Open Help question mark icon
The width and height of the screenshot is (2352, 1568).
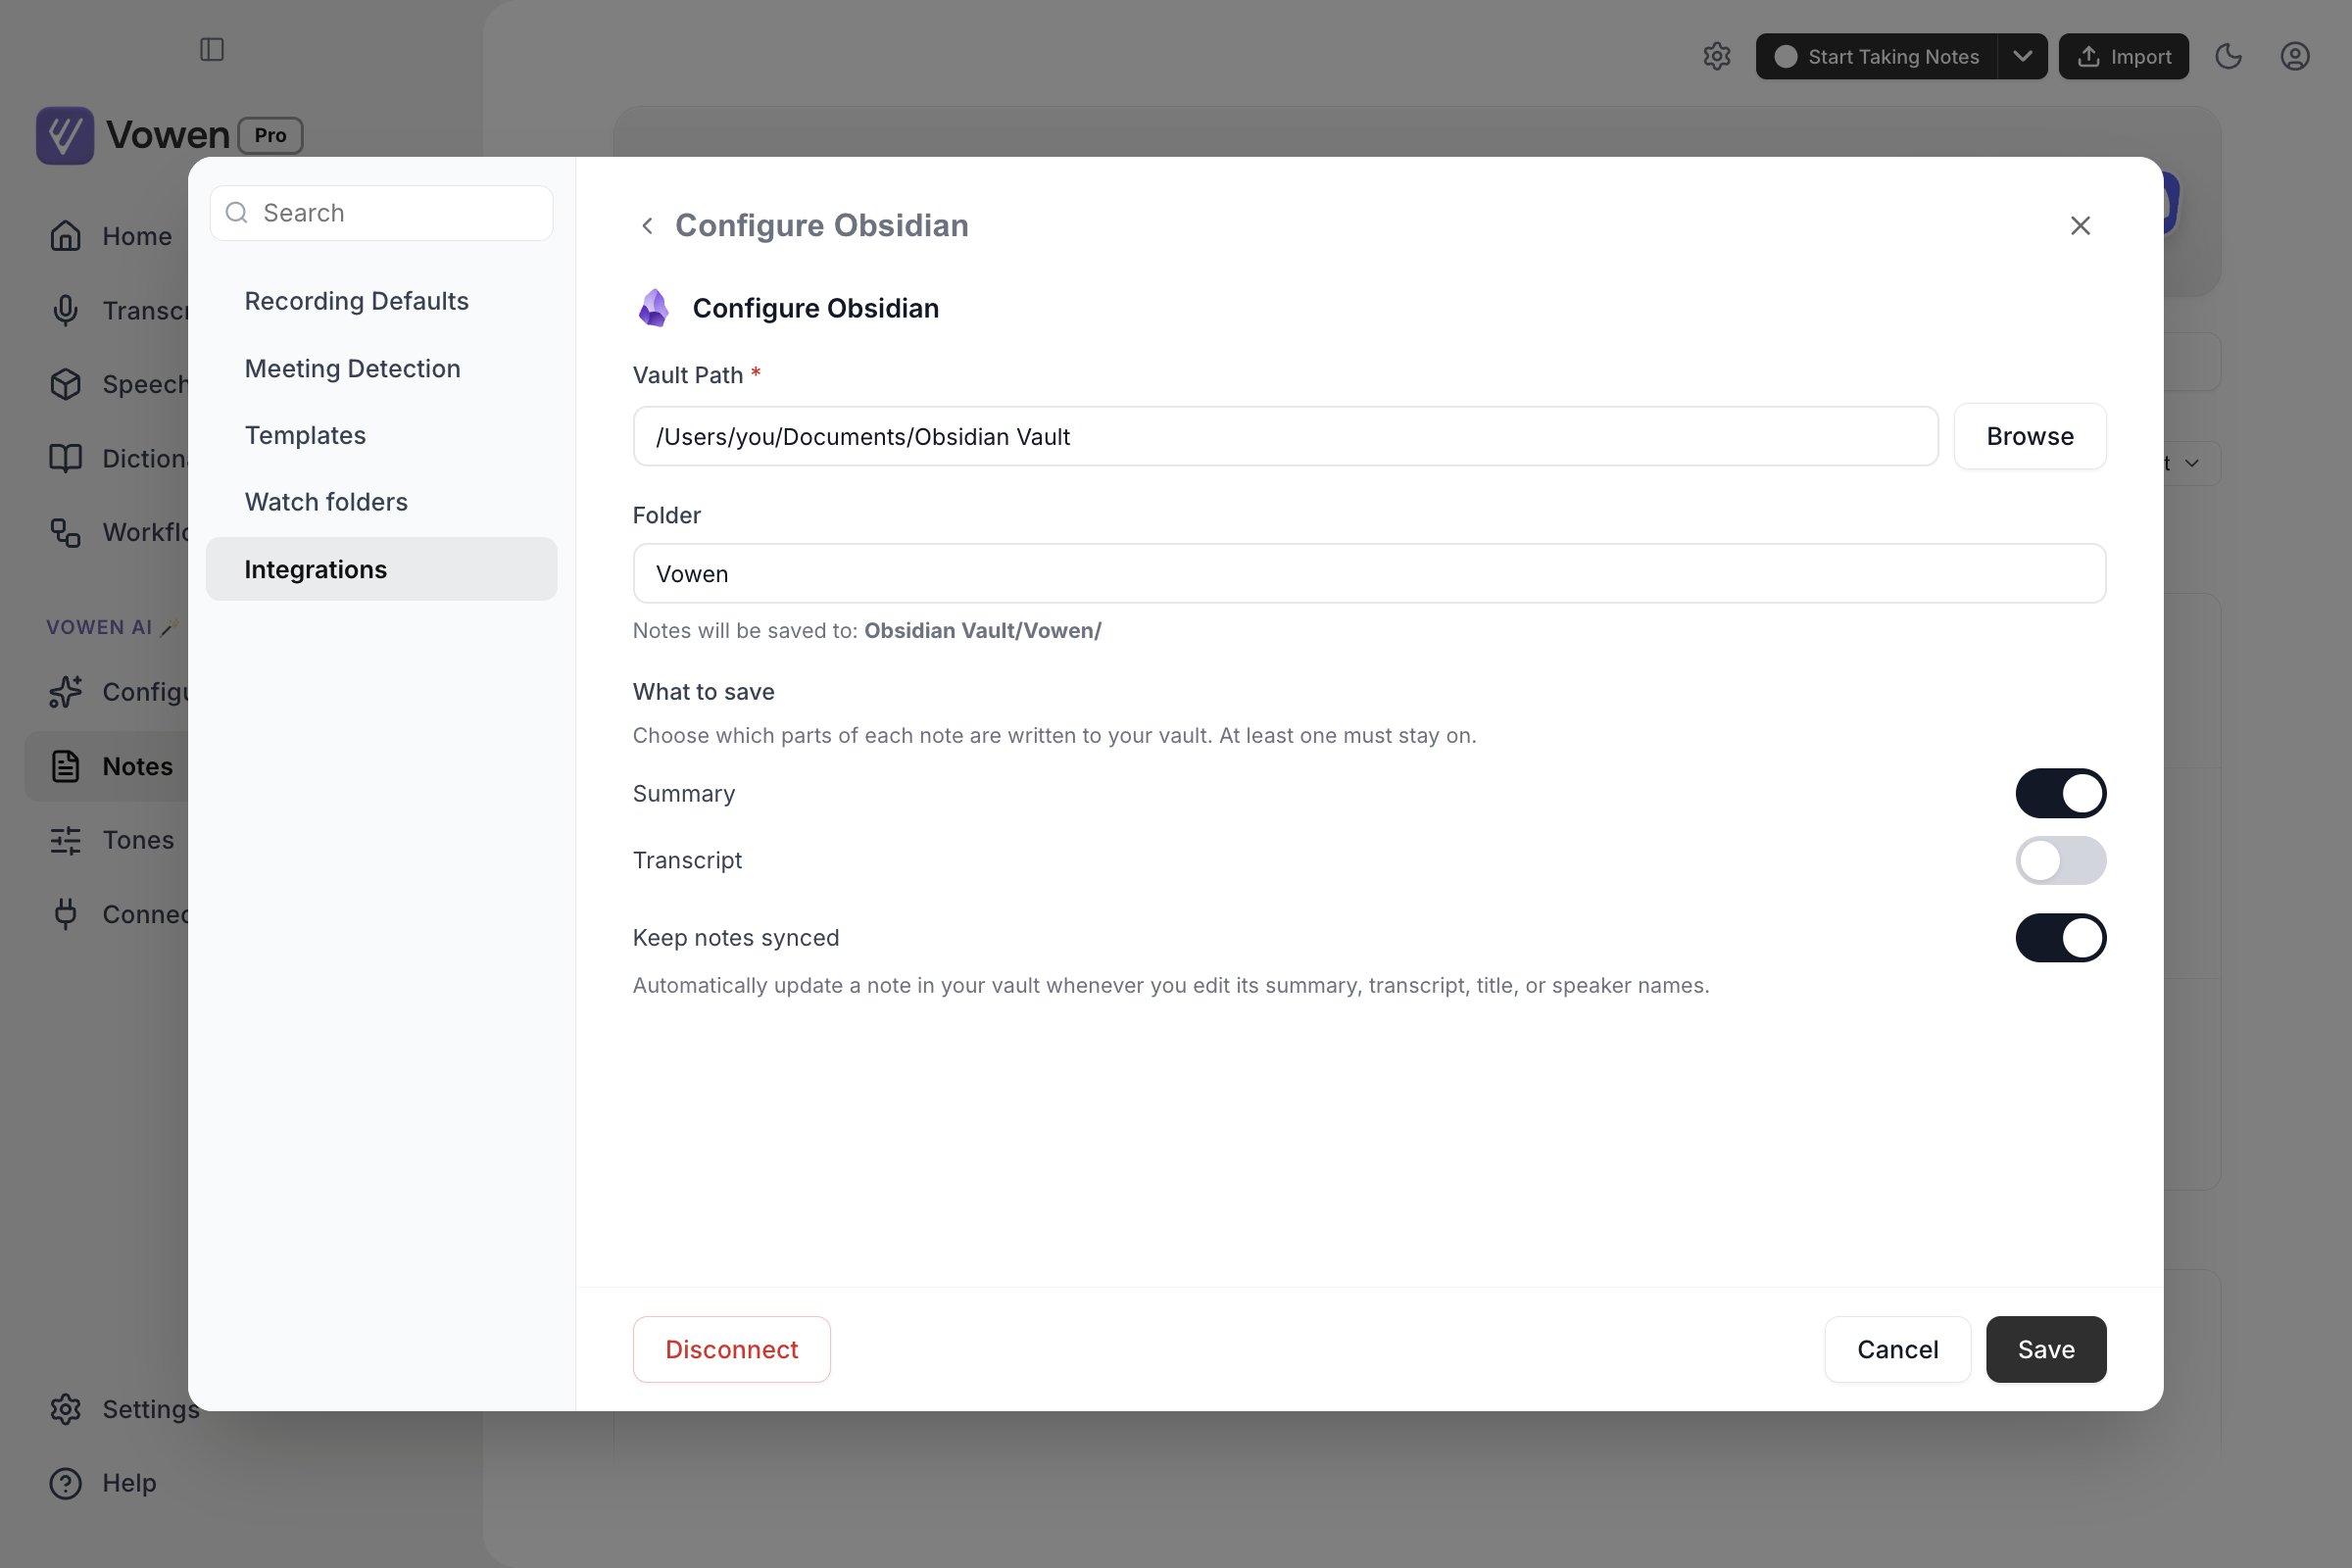coord(66,1483)
